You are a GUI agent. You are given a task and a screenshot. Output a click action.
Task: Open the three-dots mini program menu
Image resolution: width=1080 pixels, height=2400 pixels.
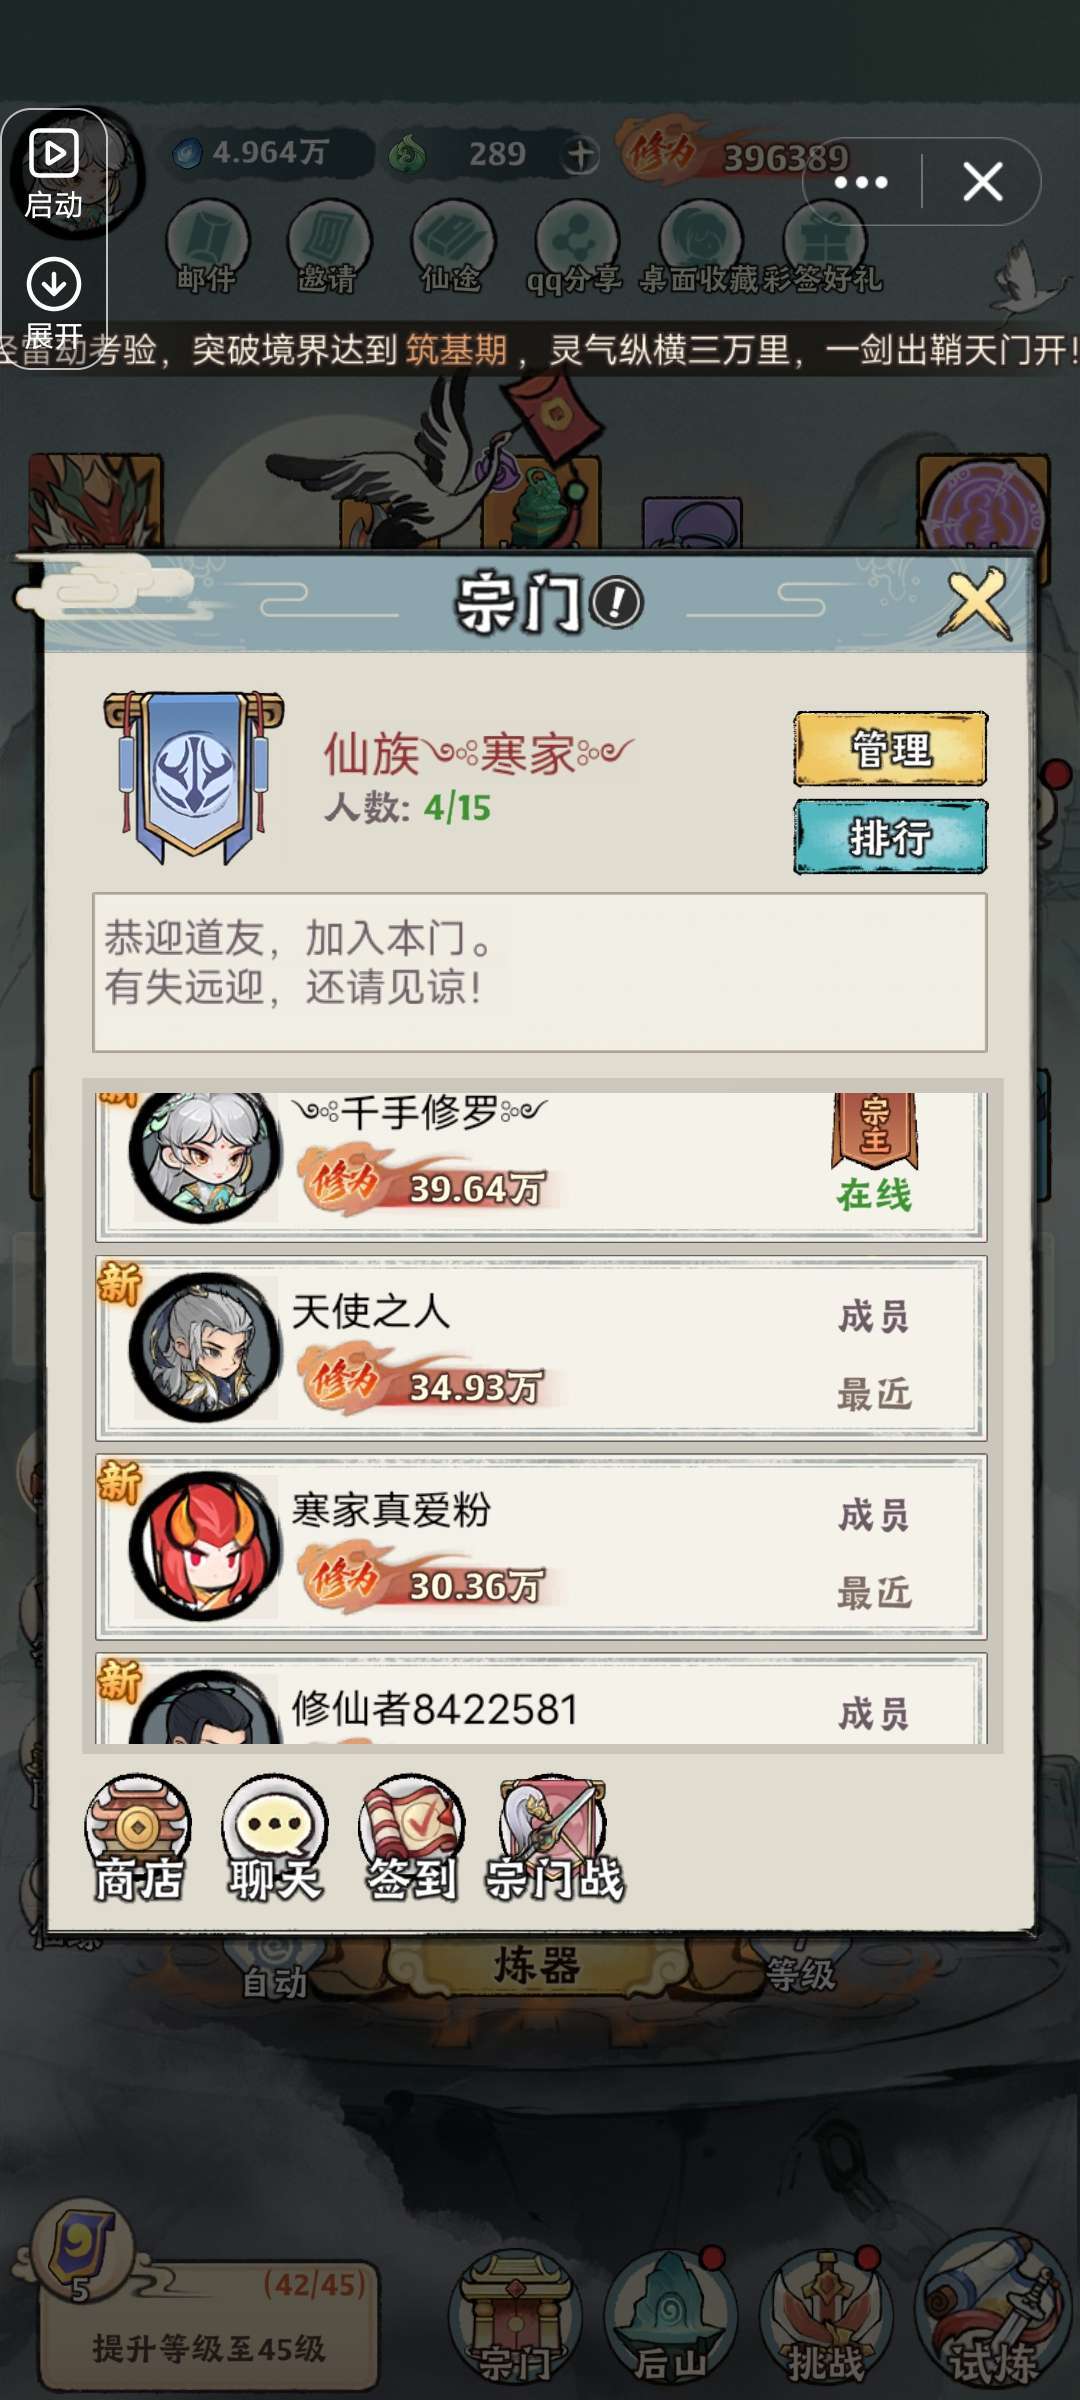[861, 182]
